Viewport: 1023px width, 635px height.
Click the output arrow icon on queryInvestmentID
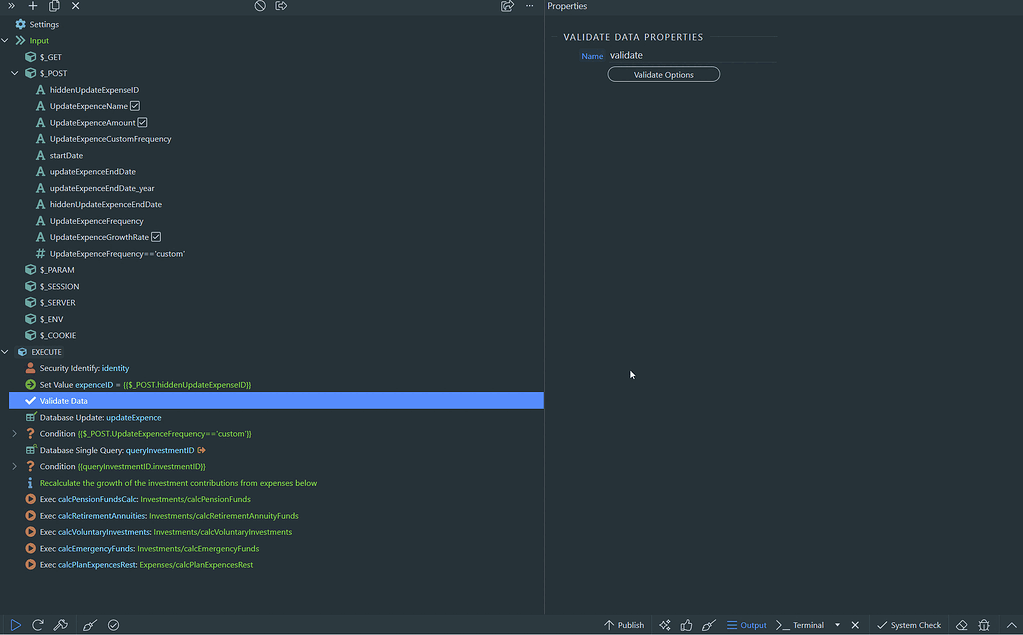point(202,450)
